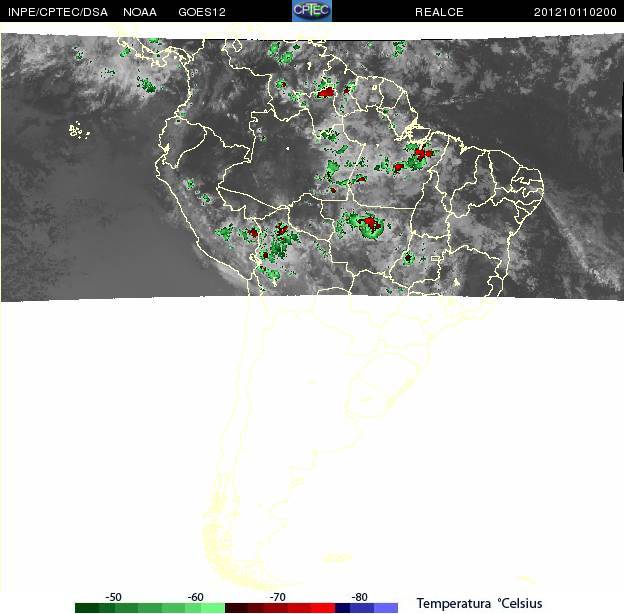
Task: Click the INPE/CPTEC/DSA header text
Action: [58, 12]
